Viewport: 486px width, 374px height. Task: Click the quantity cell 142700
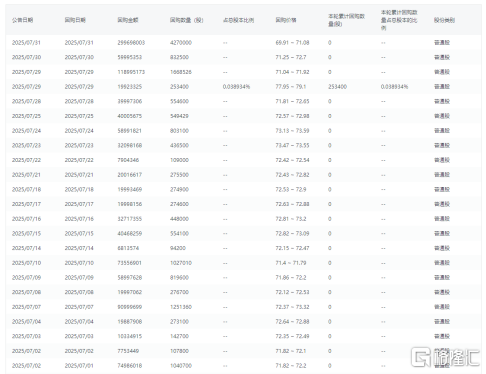click(x=179, y=336)
